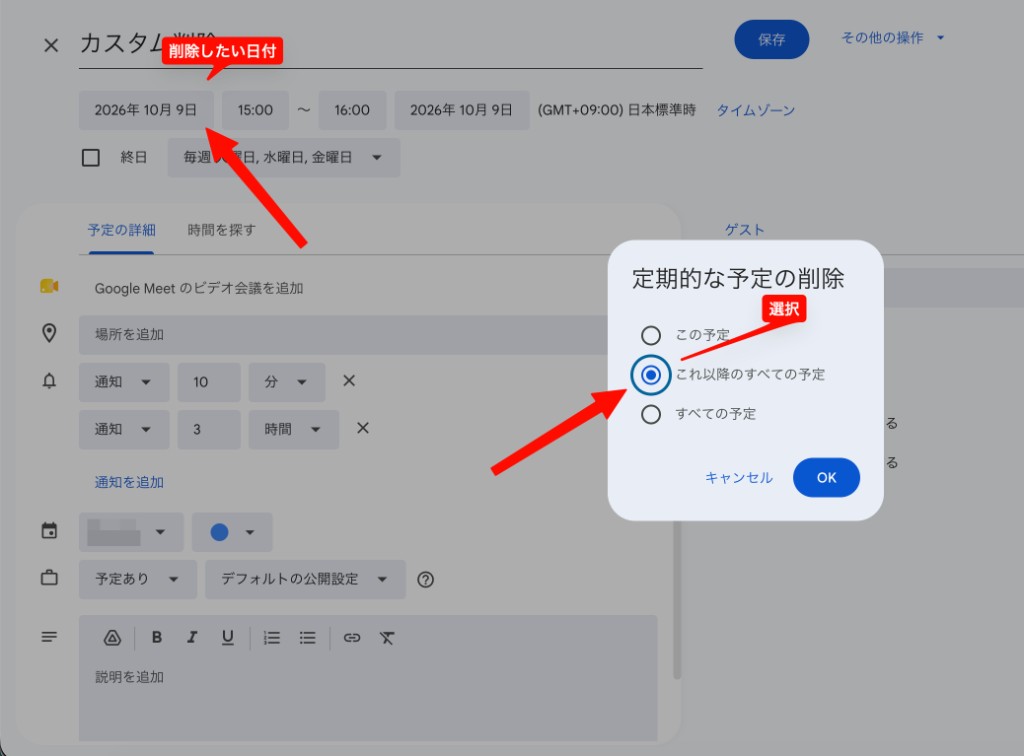Toggle underline formatting in description
Screen dimensions: 1024x756
[227, 637]
